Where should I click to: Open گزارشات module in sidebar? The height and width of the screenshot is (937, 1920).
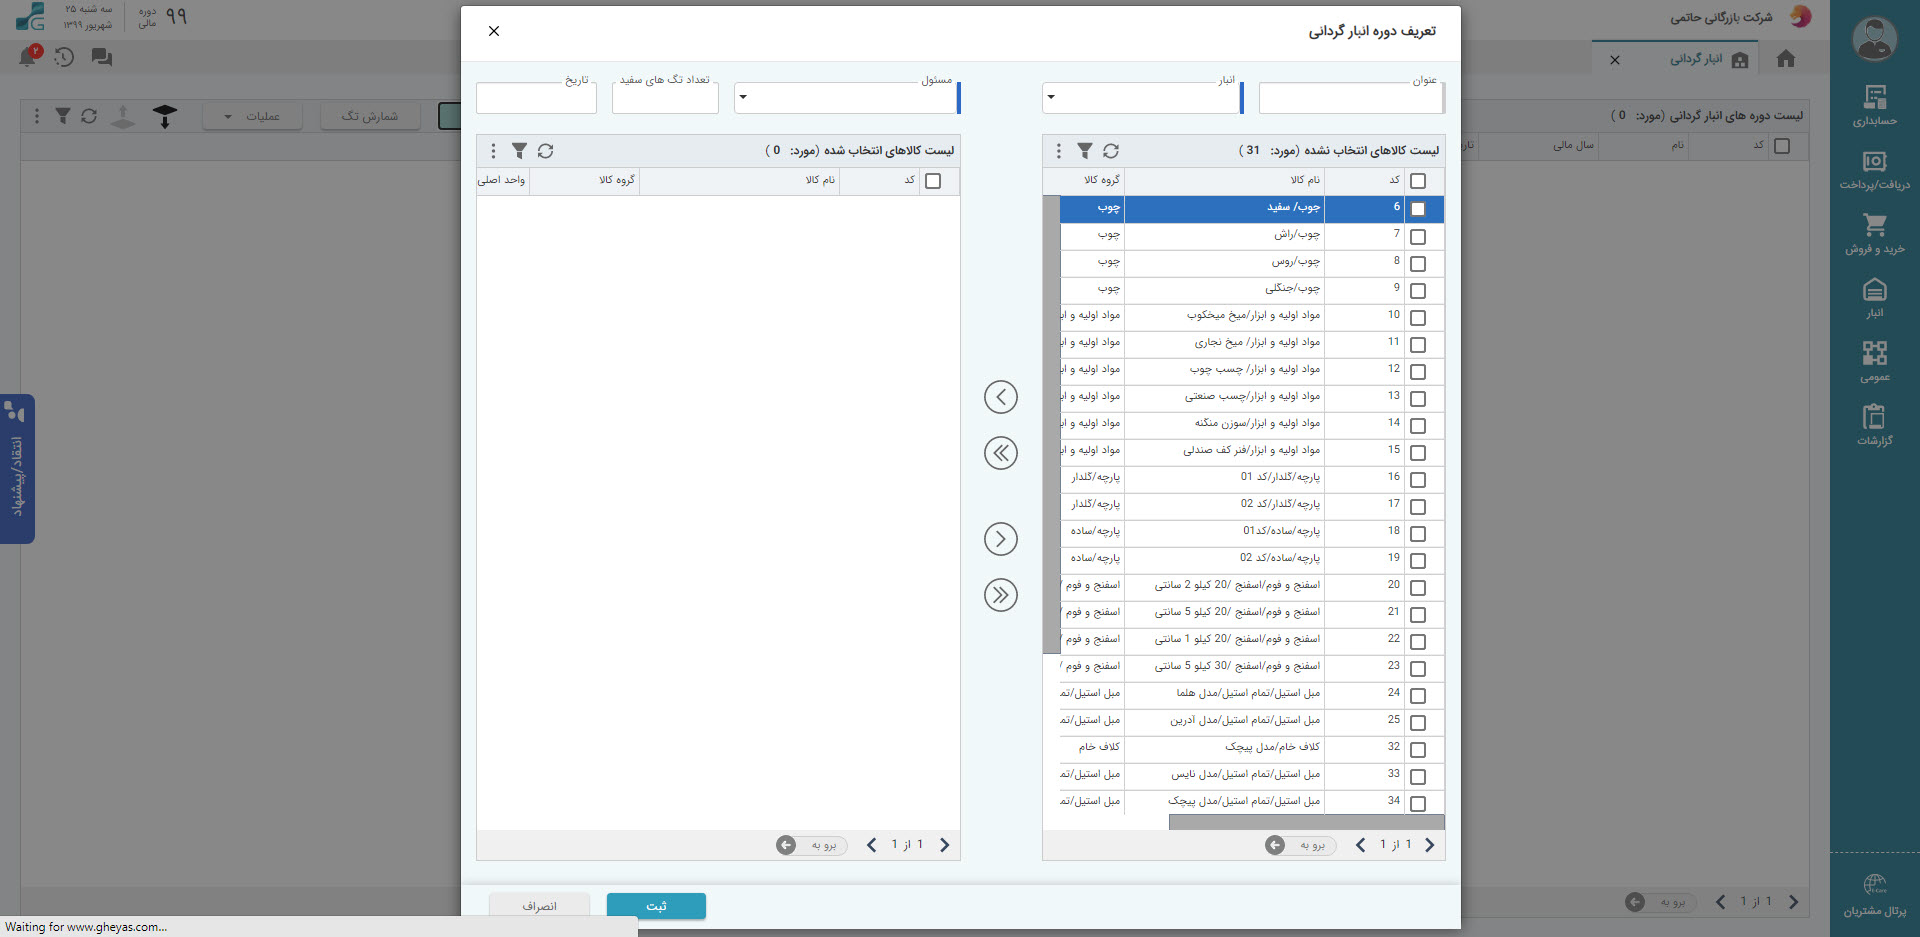click(1875, 425)
